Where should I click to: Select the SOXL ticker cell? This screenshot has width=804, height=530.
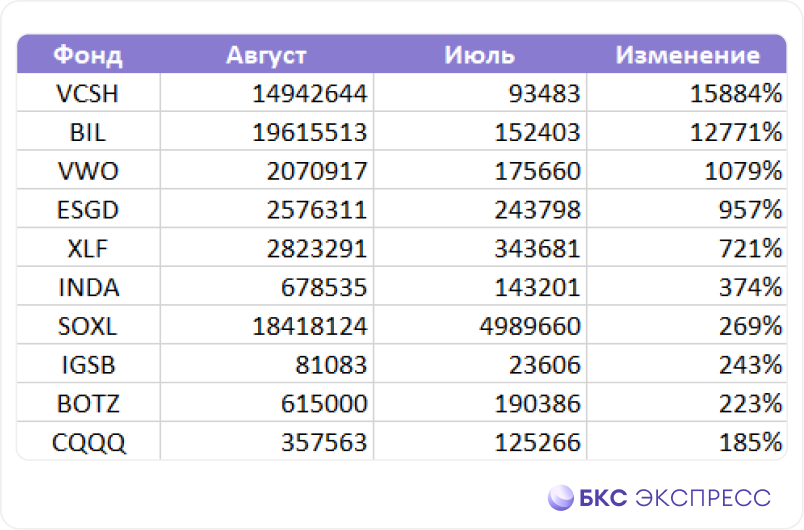point(88,326)
